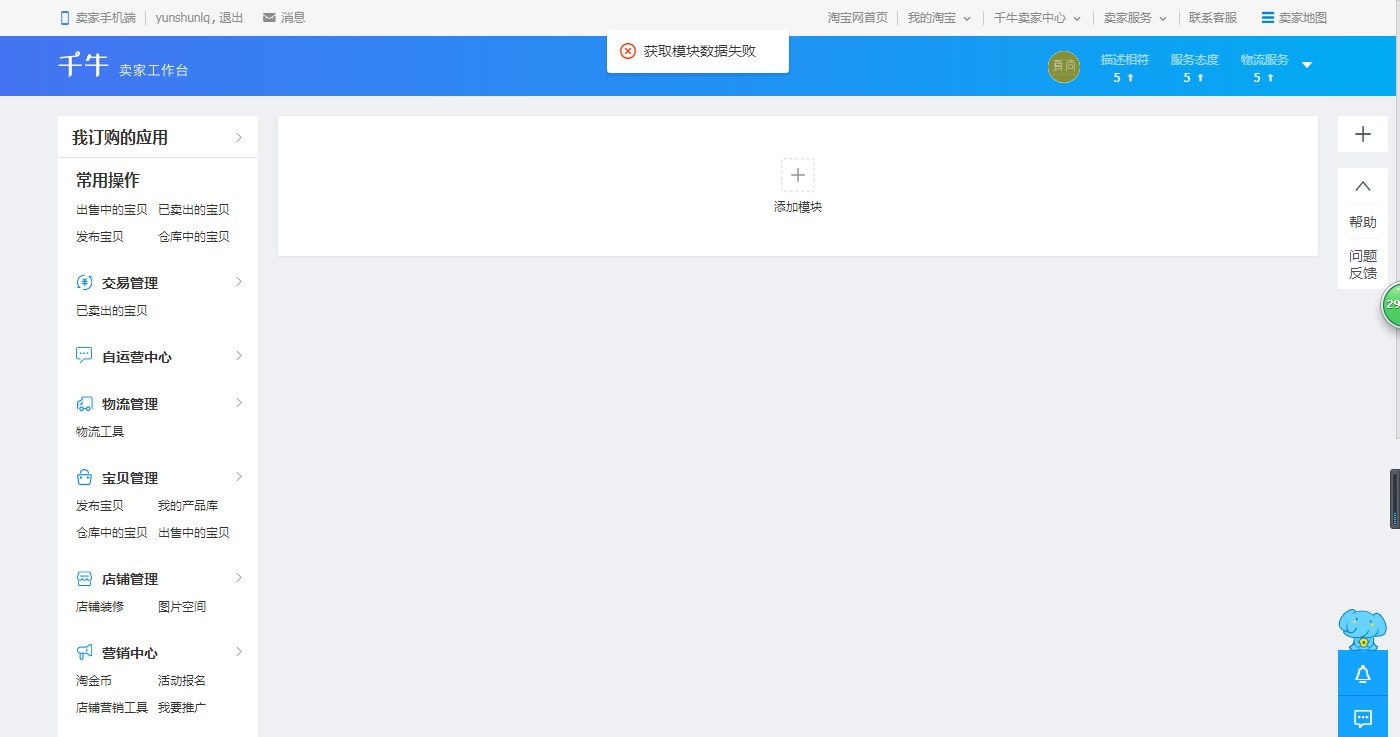
Task: Click the 自运营中心 speech bubble icon
Action: pos(85,356)
